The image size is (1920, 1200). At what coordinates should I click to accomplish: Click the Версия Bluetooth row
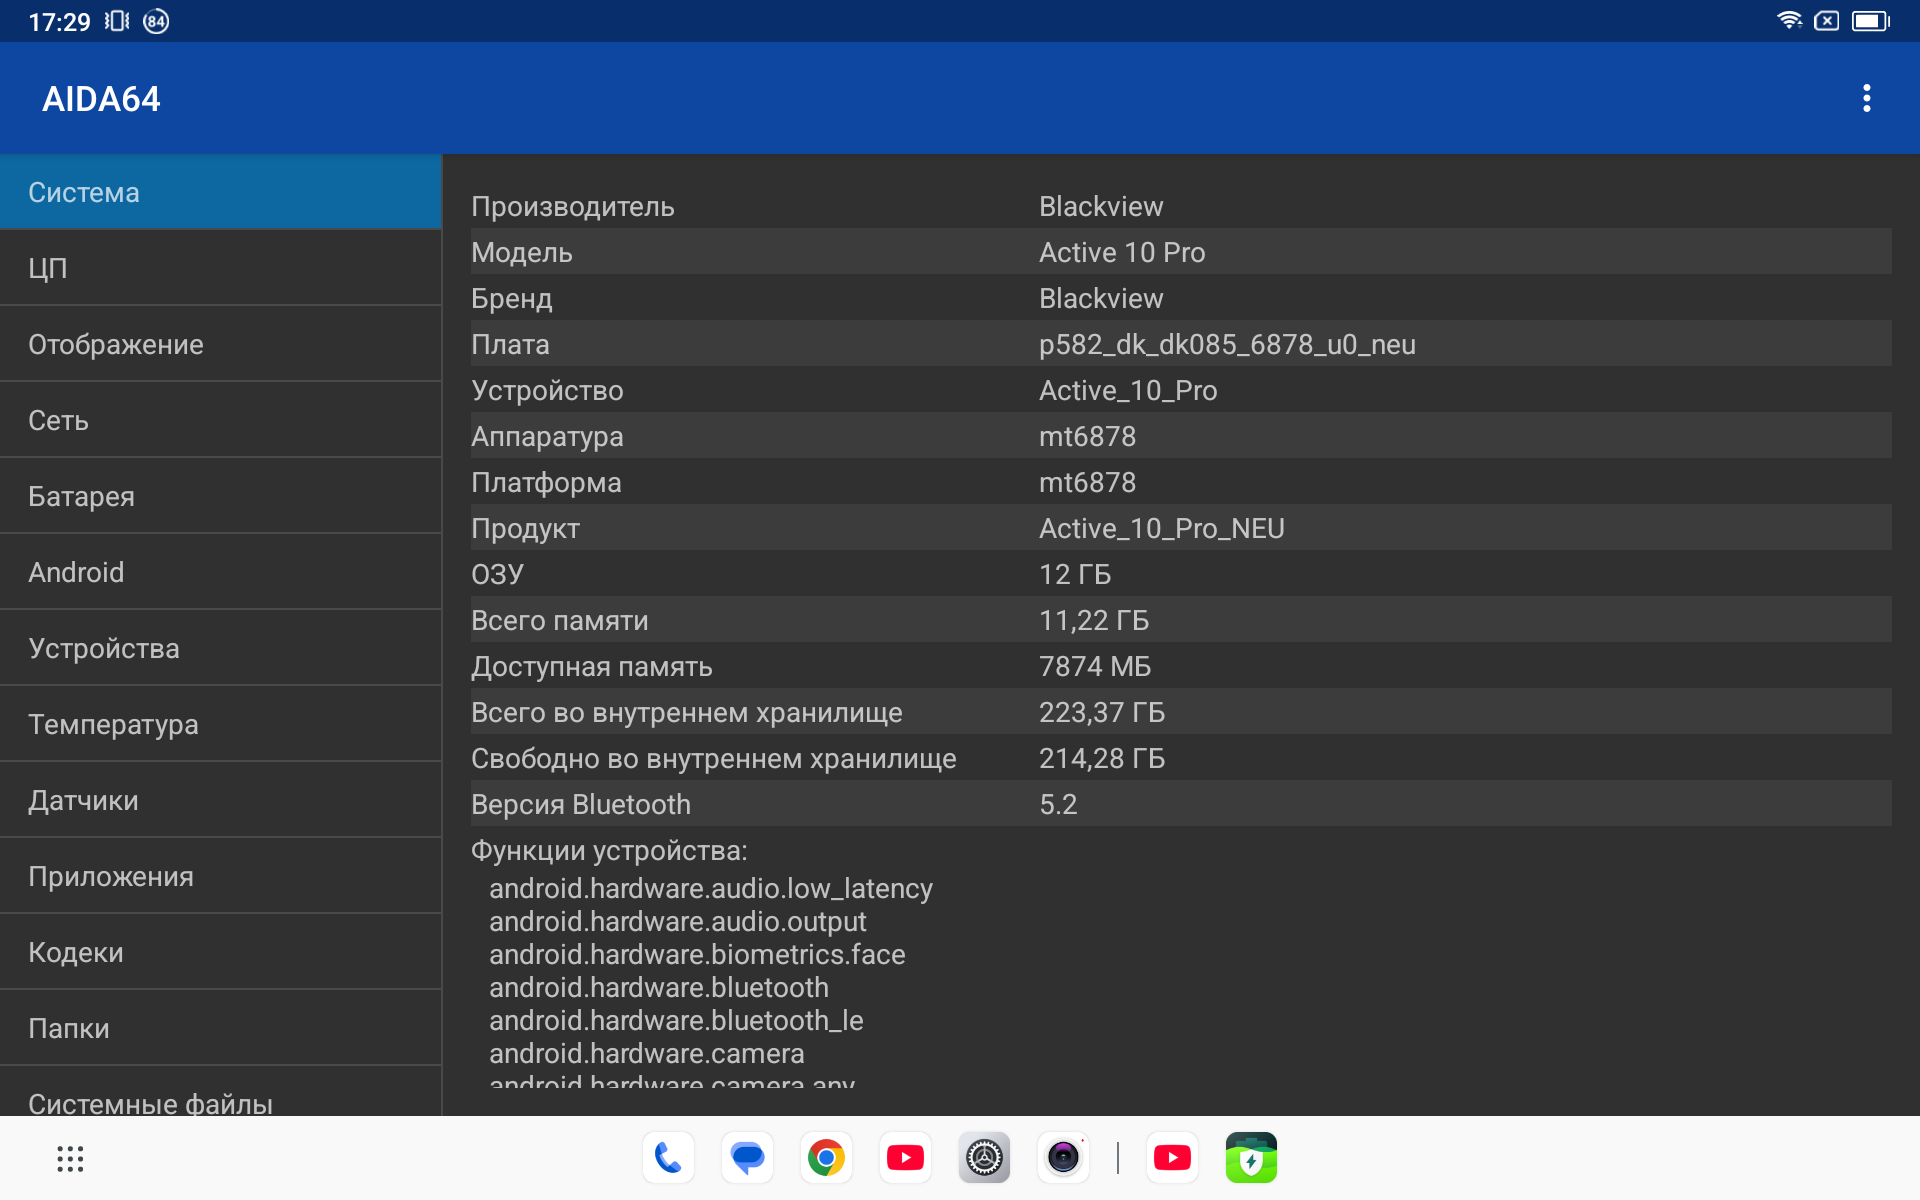coord(1180,804)
